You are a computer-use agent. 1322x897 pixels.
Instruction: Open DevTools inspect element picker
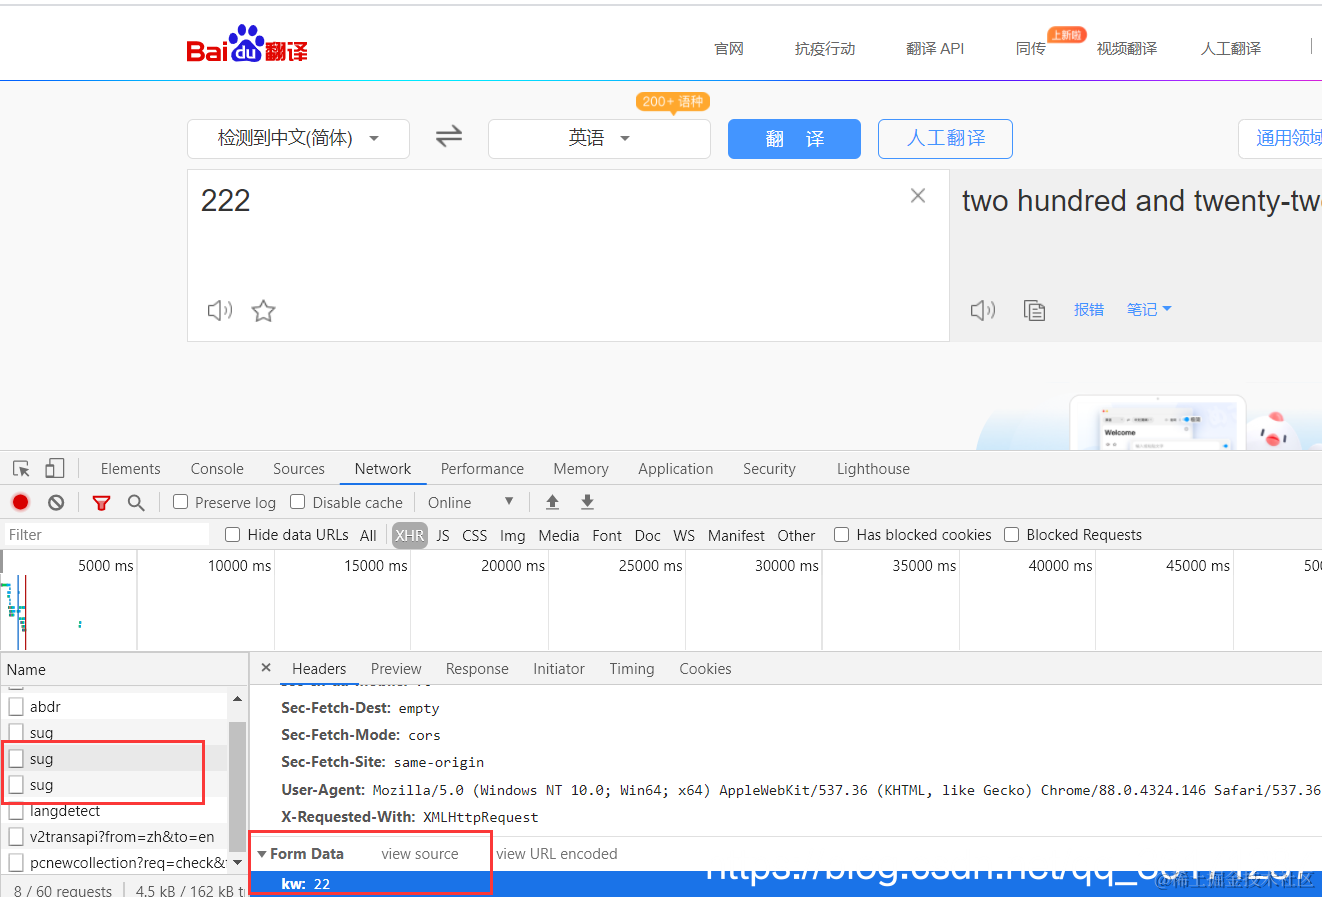pos(21,468)
